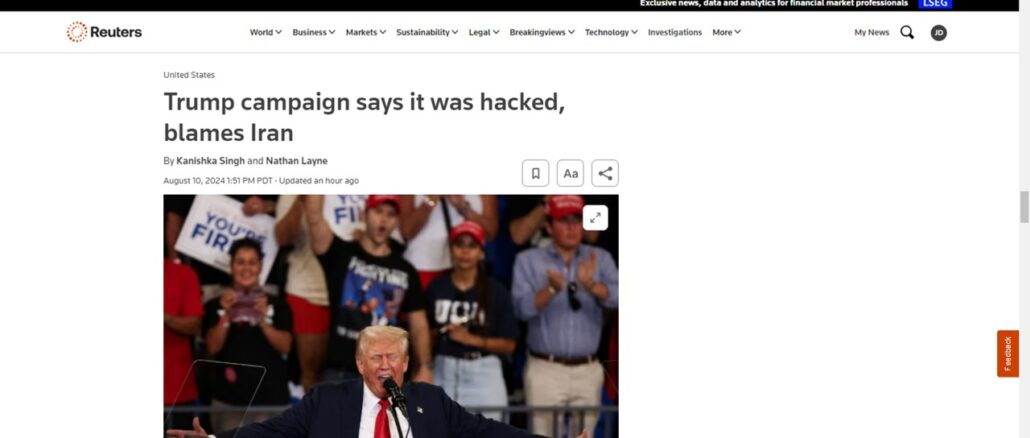Open author Kanishka Singh's page
The image size is (1030, 438).
(210, 161)
